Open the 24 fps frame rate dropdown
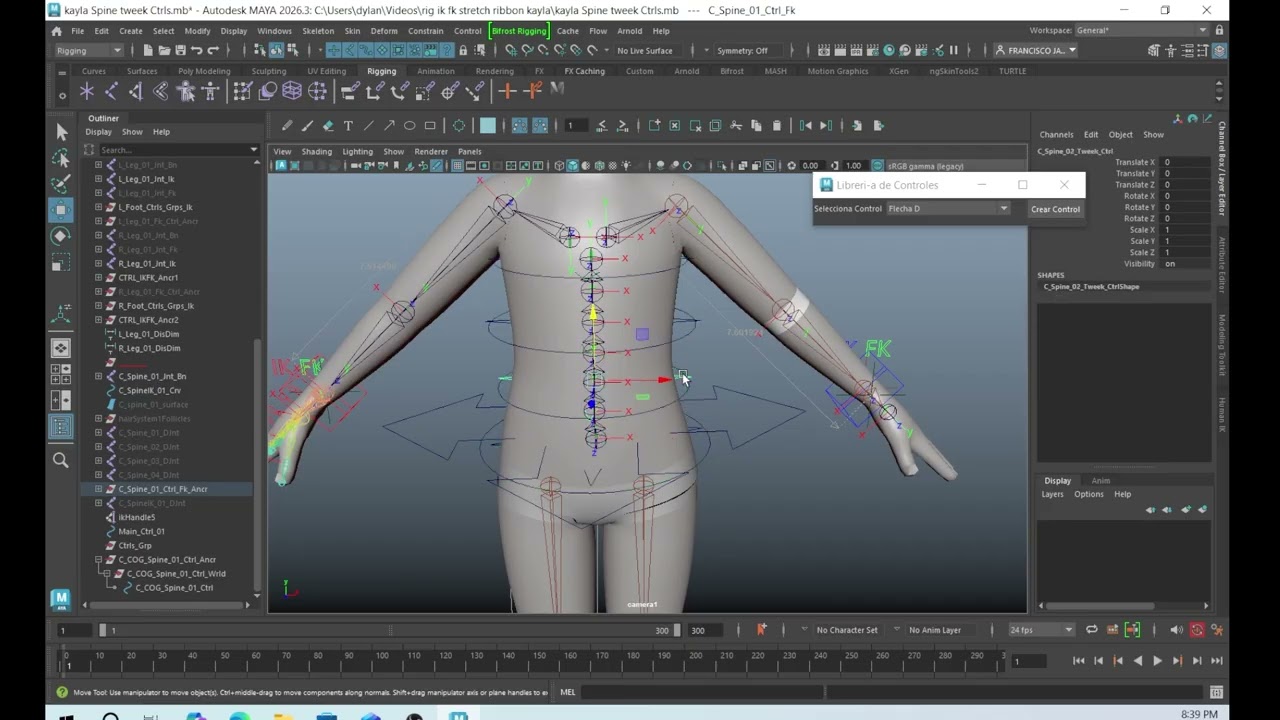 (1041, 630)
